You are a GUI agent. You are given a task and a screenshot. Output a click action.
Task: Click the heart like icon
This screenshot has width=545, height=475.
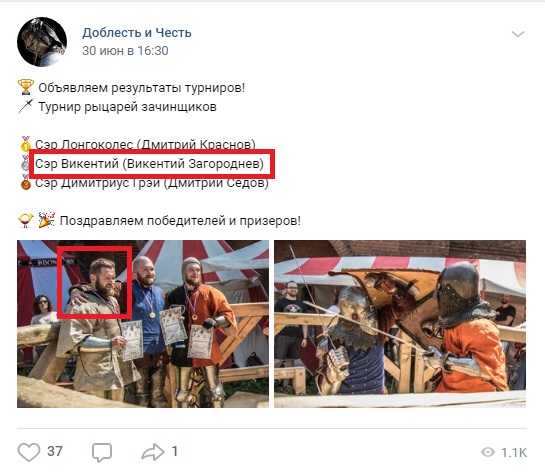[x=29, y=452]
